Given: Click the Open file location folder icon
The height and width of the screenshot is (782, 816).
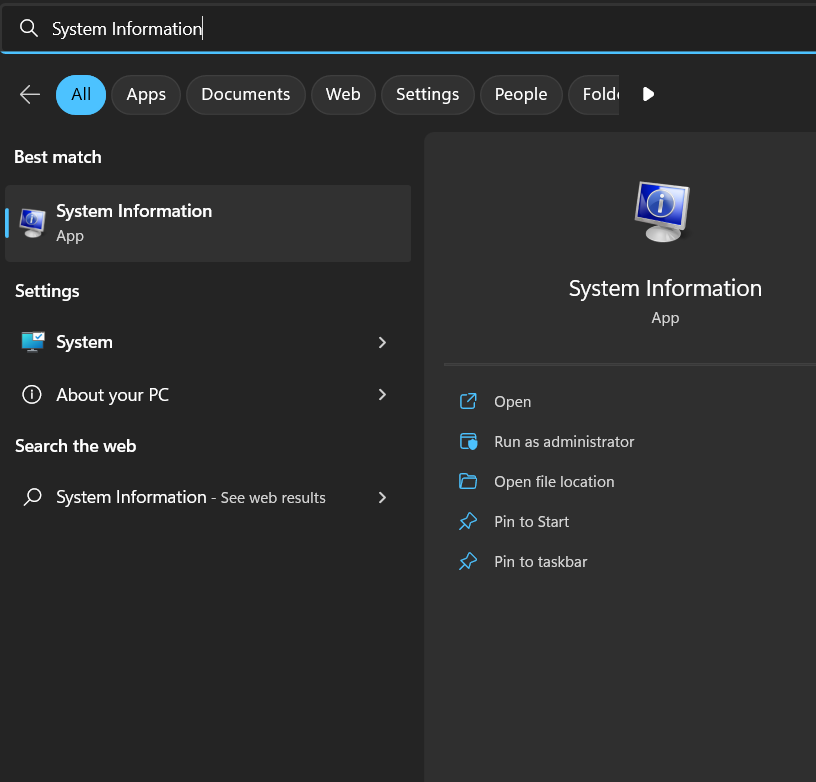Looking at the screenshot, I should (x=468, y=481).
